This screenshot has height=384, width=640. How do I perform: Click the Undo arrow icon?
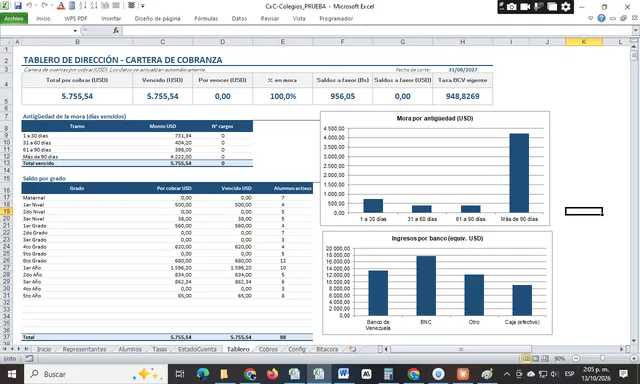(x=29, y=6)
